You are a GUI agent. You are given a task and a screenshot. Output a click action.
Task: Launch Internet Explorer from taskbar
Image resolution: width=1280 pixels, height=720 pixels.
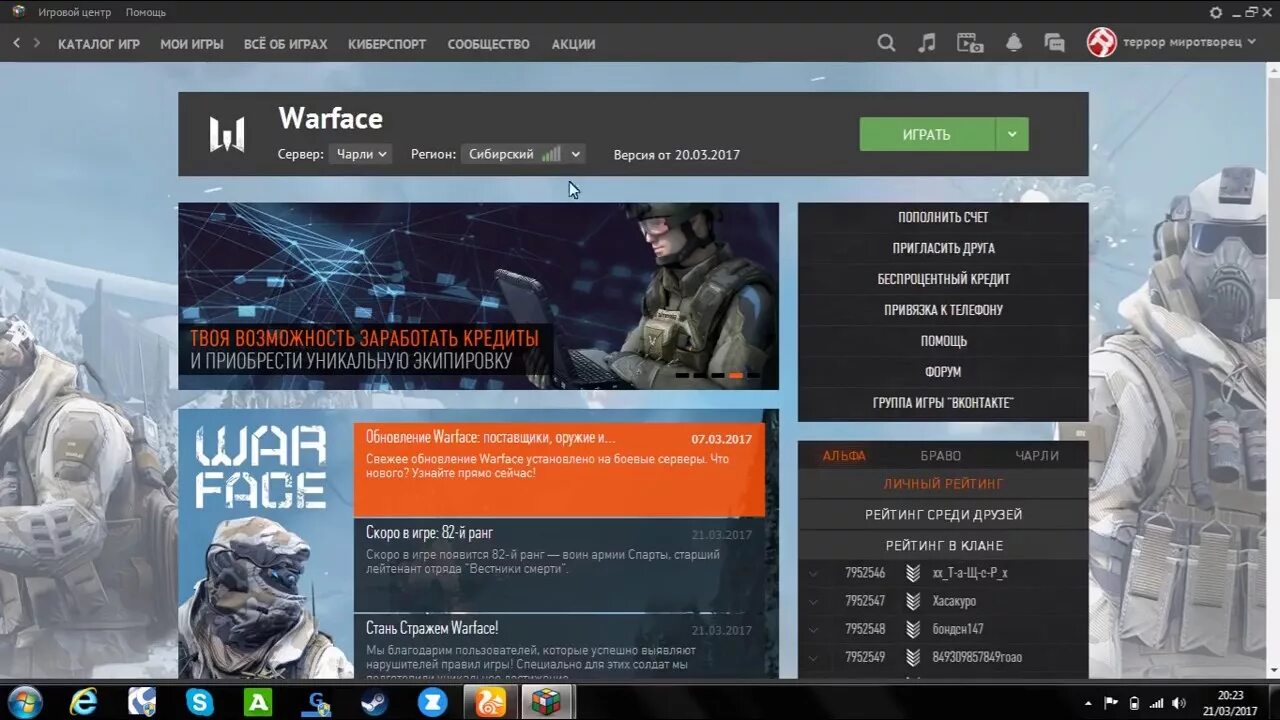(84, 702)
